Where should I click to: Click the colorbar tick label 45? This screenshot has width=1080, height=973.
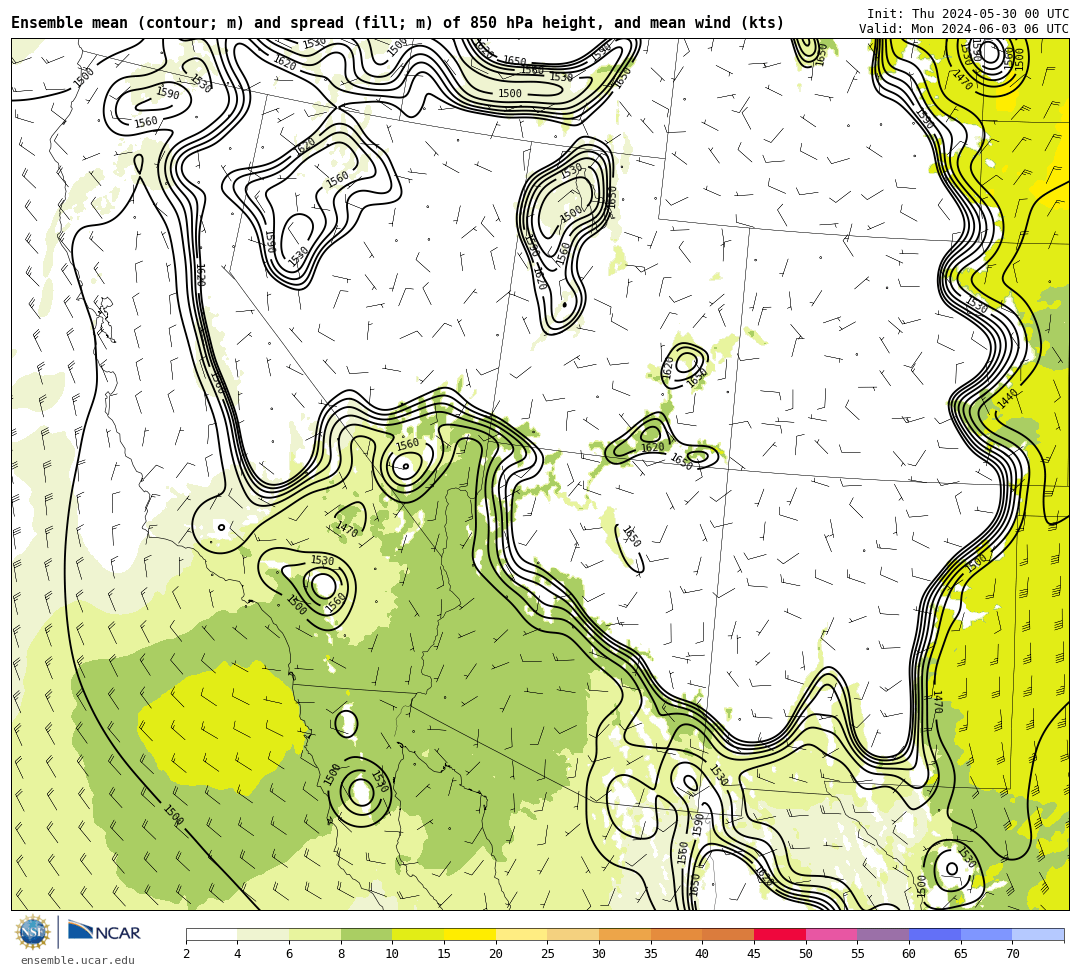754,954
